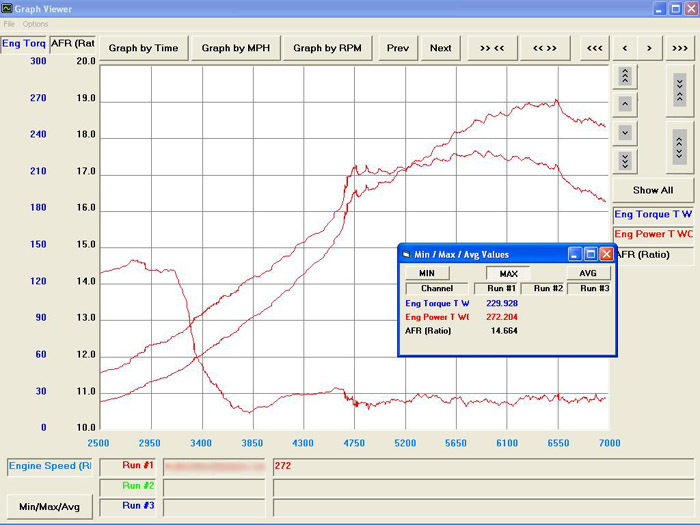Screen dimensions: 700x525
Task: Select the AFR (Rat axis tab
Action: (x=73, y=44)
